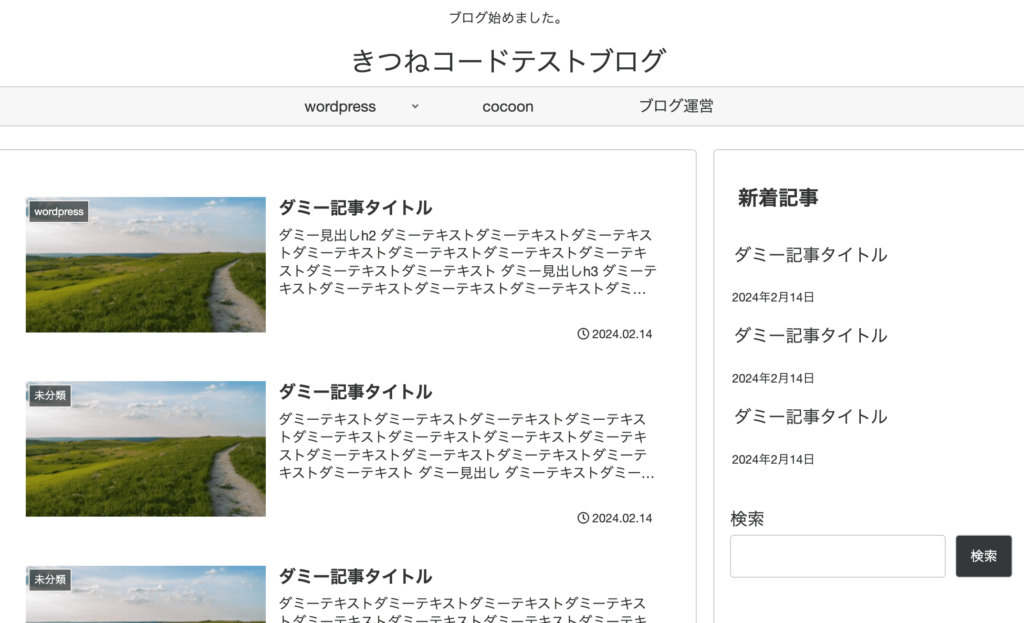Open the wordpress navigation menu item
The width and height of the screenshot is (1024, 623).
pos(340,106)
